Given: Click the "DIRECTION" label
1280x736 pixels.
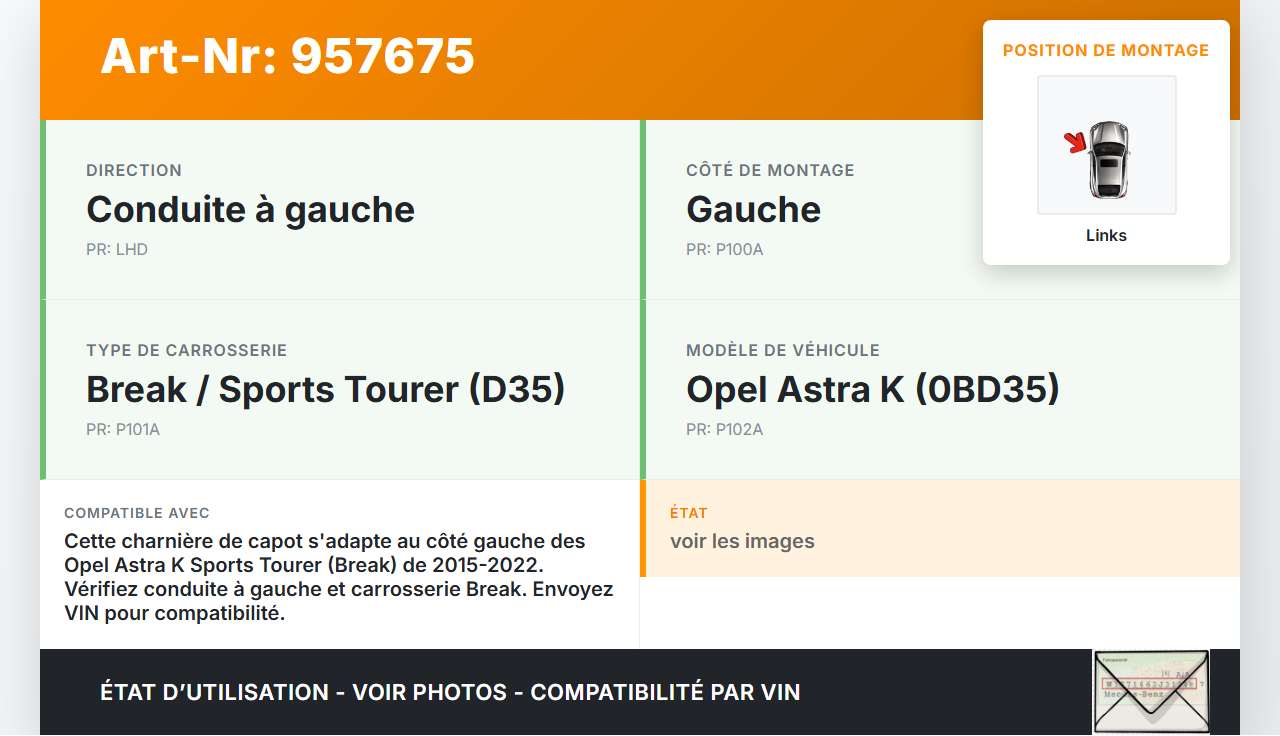Looking at the screenshot, I should coord(134,171).
